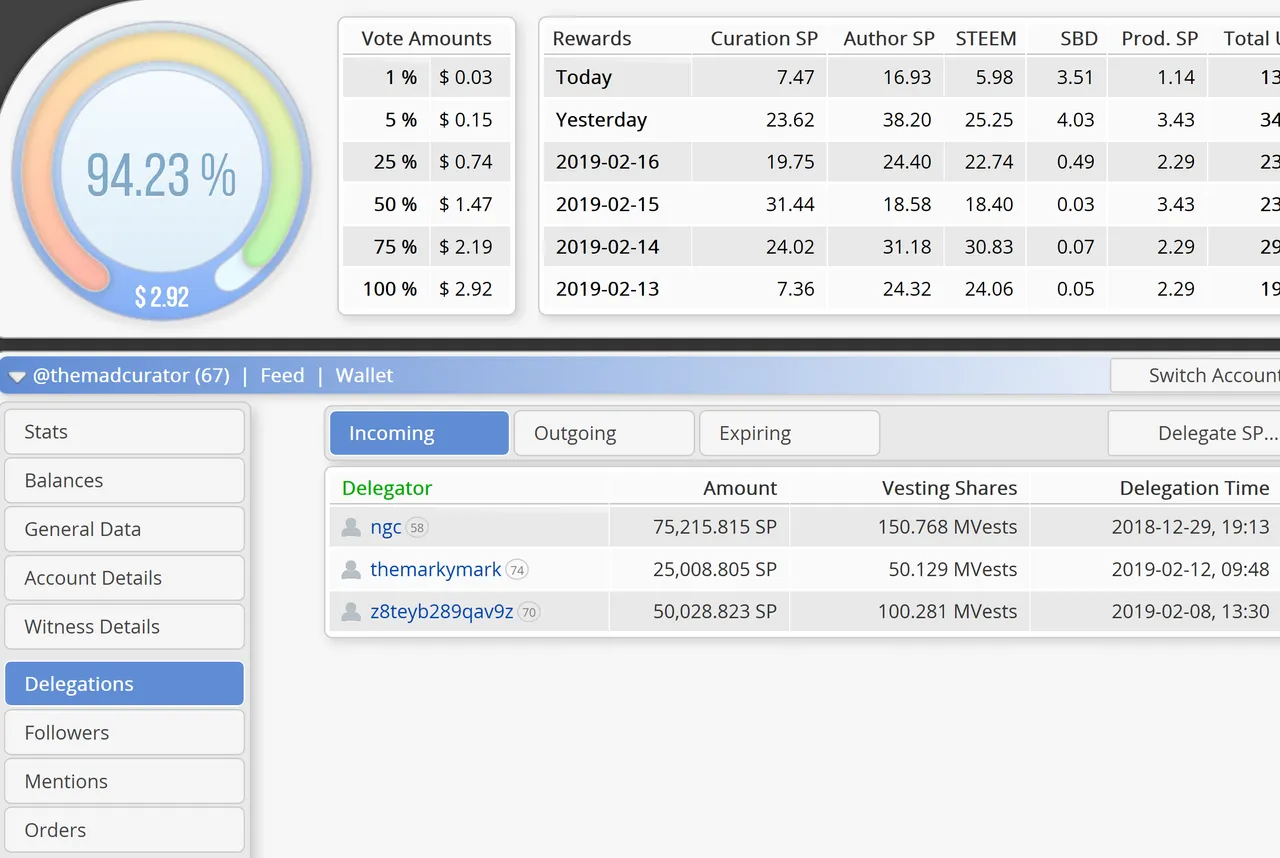
Task: Click the 2019-02-15 rewards row label
Action: [x=607, y=204]
